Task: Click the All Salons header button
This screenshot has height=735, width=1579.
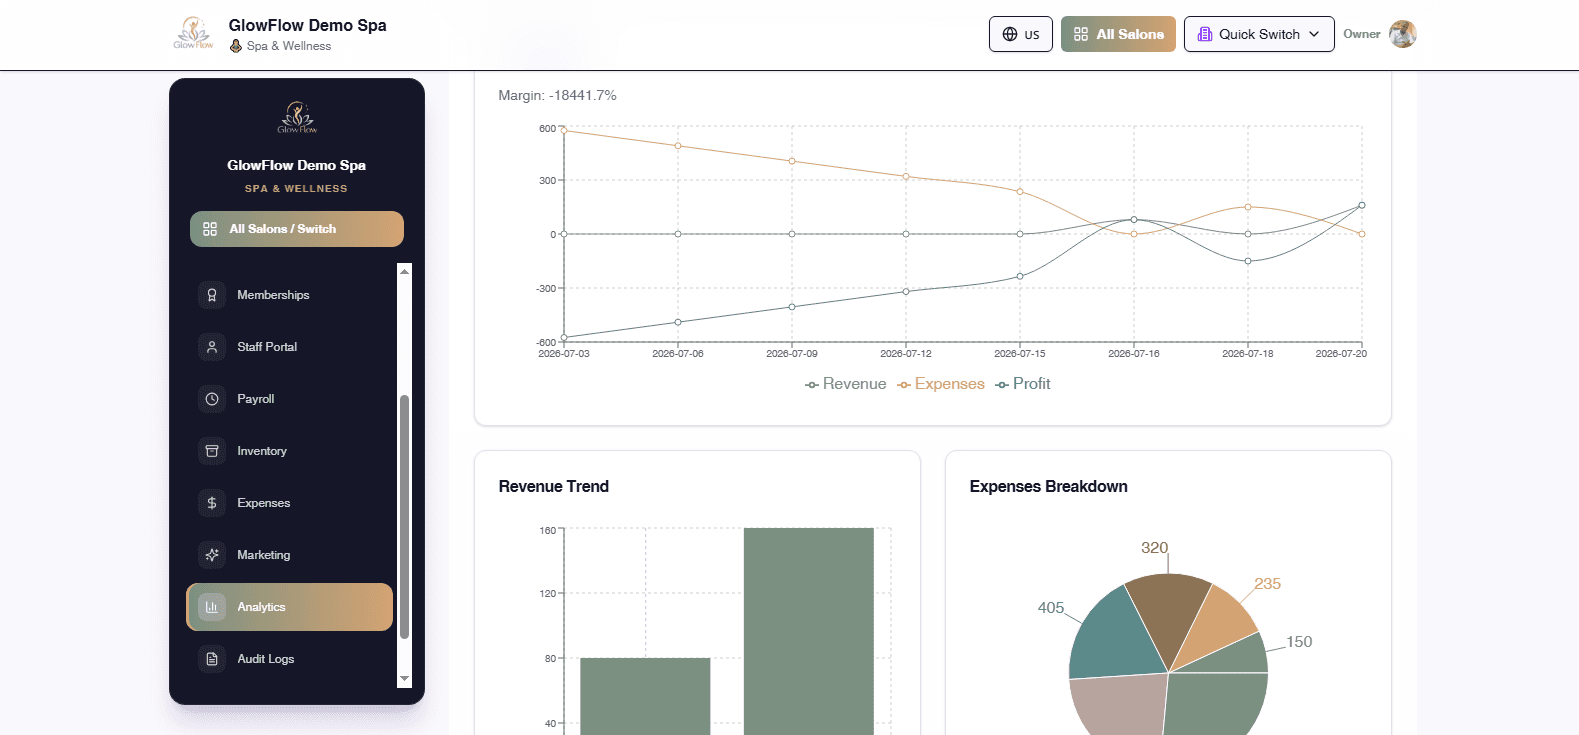Action: pos(1118,34)
